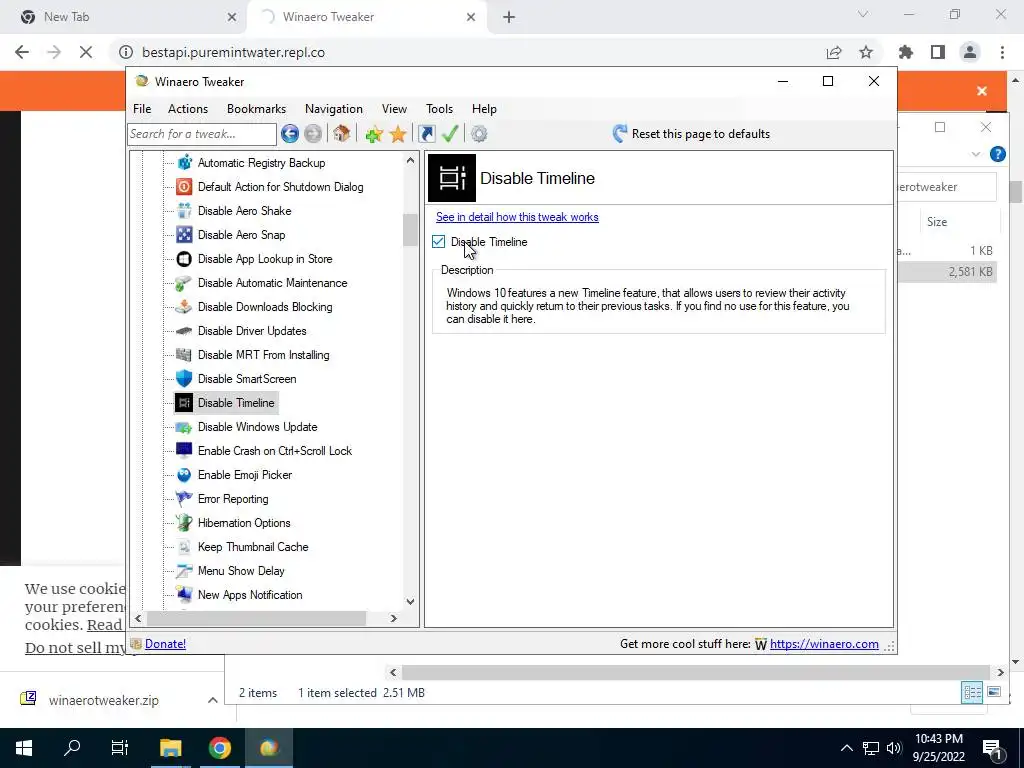
Task: Click the Automatic Registry Backup icon
Action: click(x=184, y=163)
